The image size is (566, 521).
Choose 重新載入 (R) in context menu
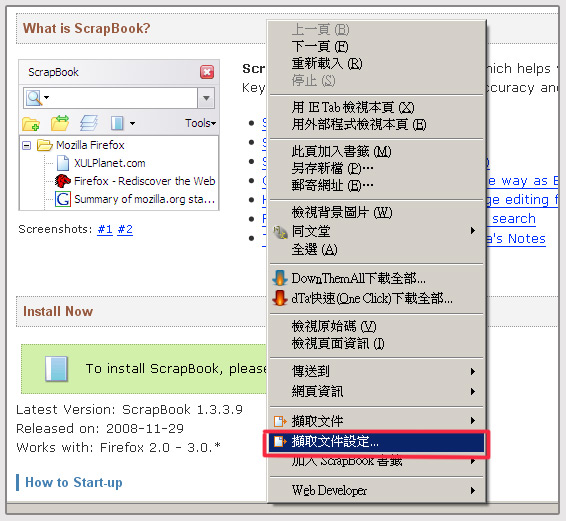tap(376, 64)
